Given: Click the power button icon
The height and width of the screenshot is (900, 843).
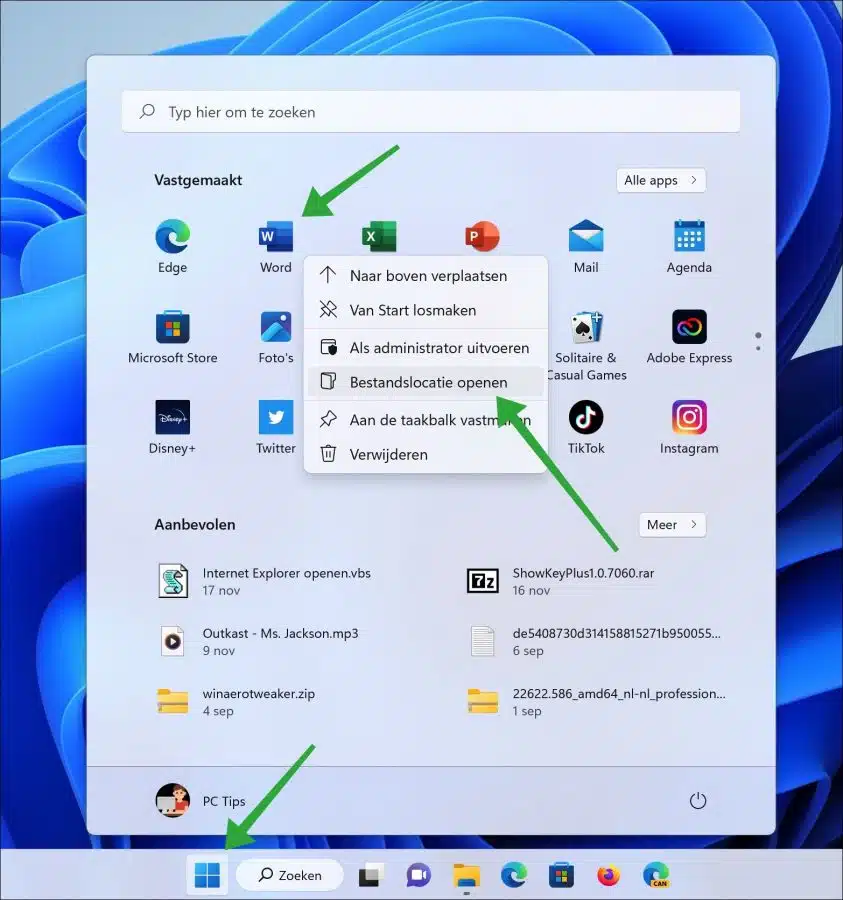Looking at the screenshot, I should [x=697, y=800].
